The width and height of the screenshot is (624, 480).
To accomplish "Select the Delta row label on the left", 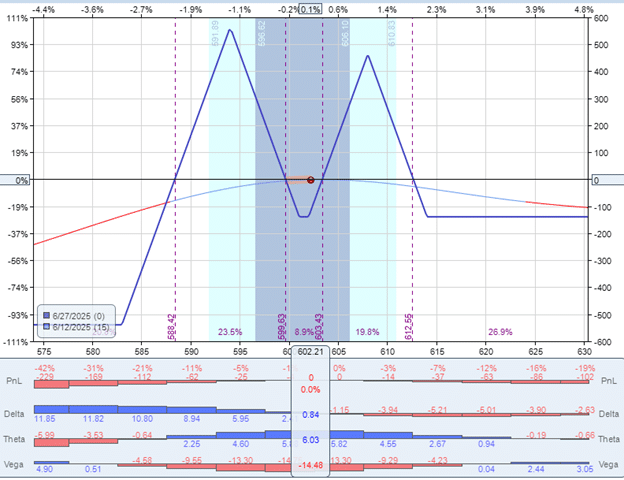I will (x=16, y=413).
